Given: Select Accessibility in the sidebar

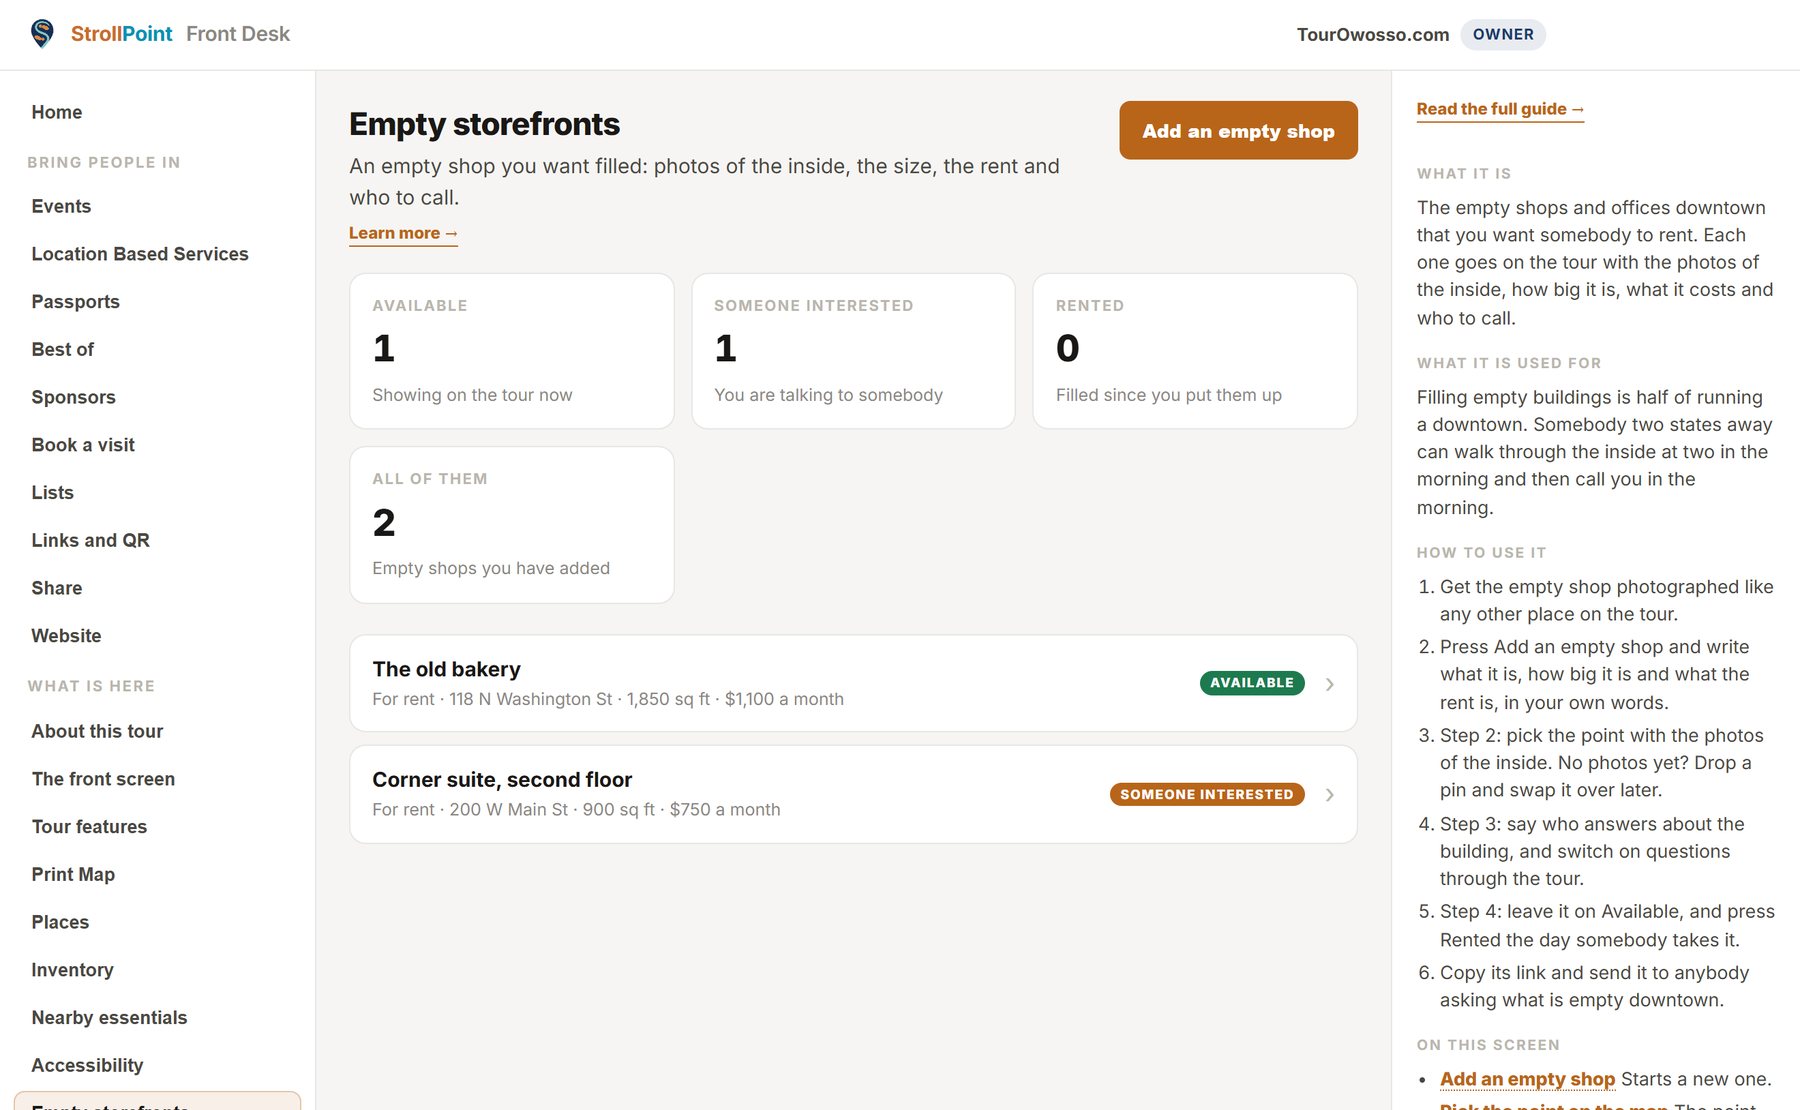Looking at the screenshot, I should (87, 1065).
